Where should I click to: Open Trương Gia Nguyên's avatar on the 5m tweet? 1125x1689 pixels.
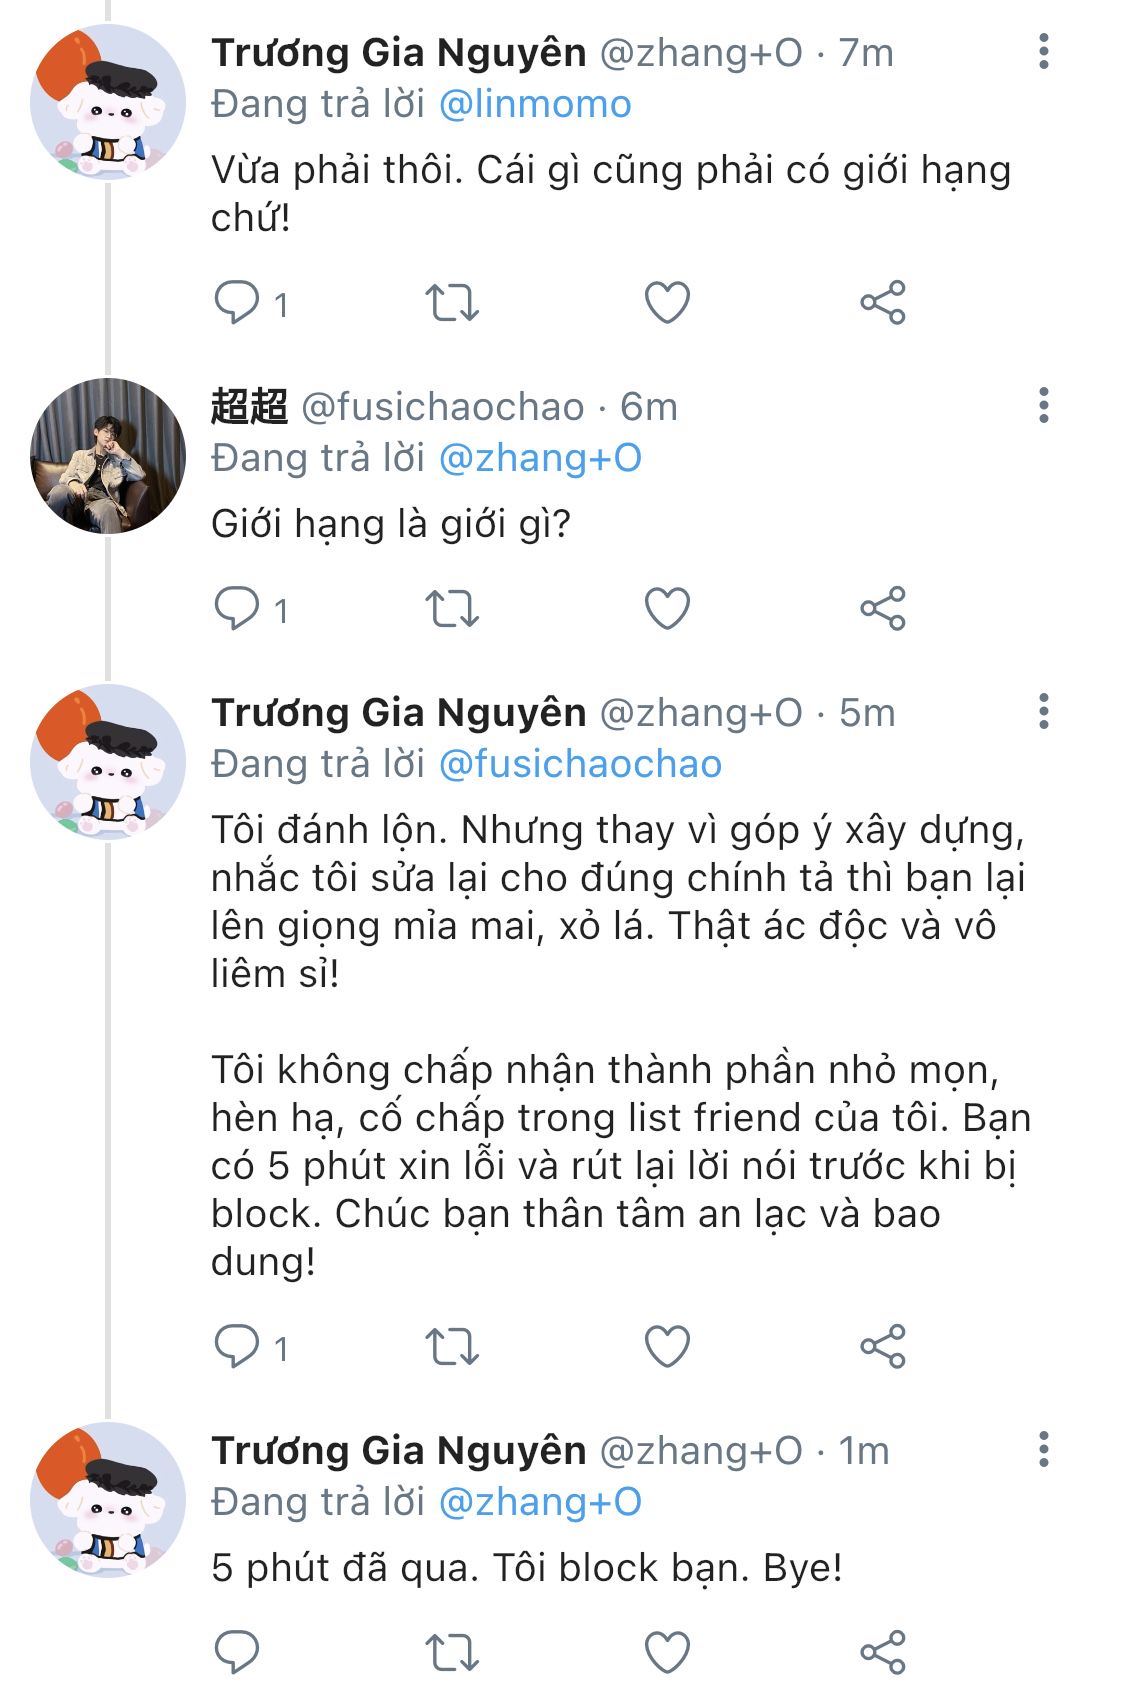pos(108,762)
